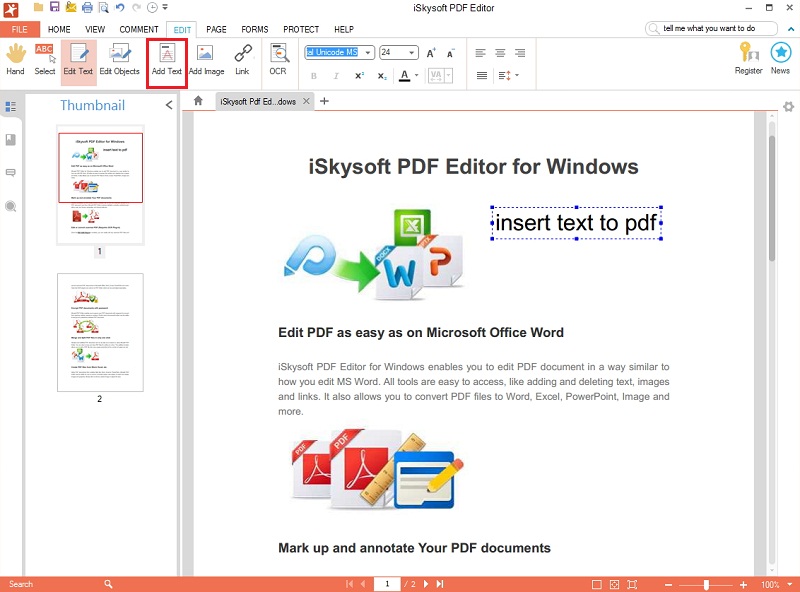Open the HELP tab

[344, 29]
